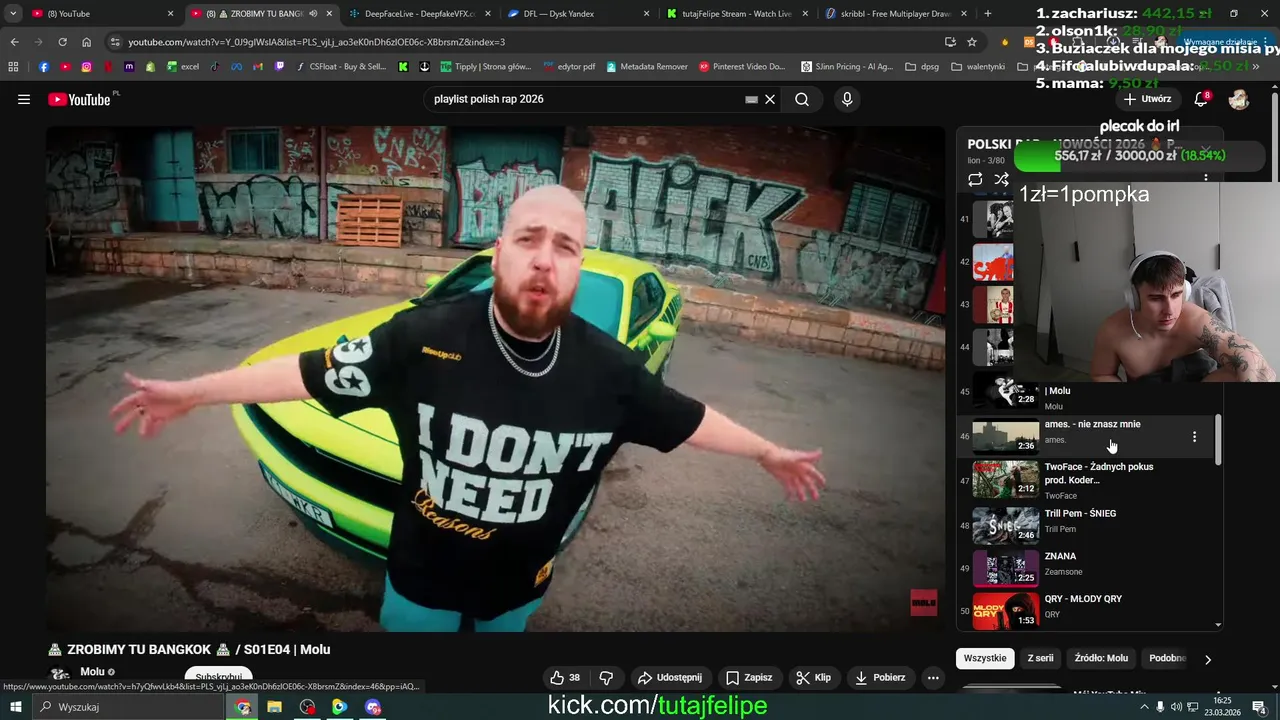Open the account avatar menu
The width and height of the screenshot is (1280, 720).
click(x=1239, y=99)
